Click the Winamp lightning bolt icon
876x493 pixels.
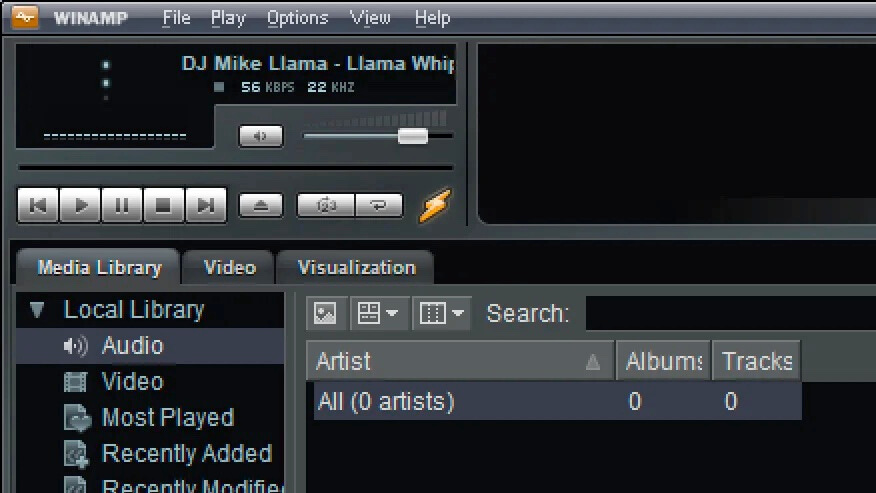(x=435, y=205)
